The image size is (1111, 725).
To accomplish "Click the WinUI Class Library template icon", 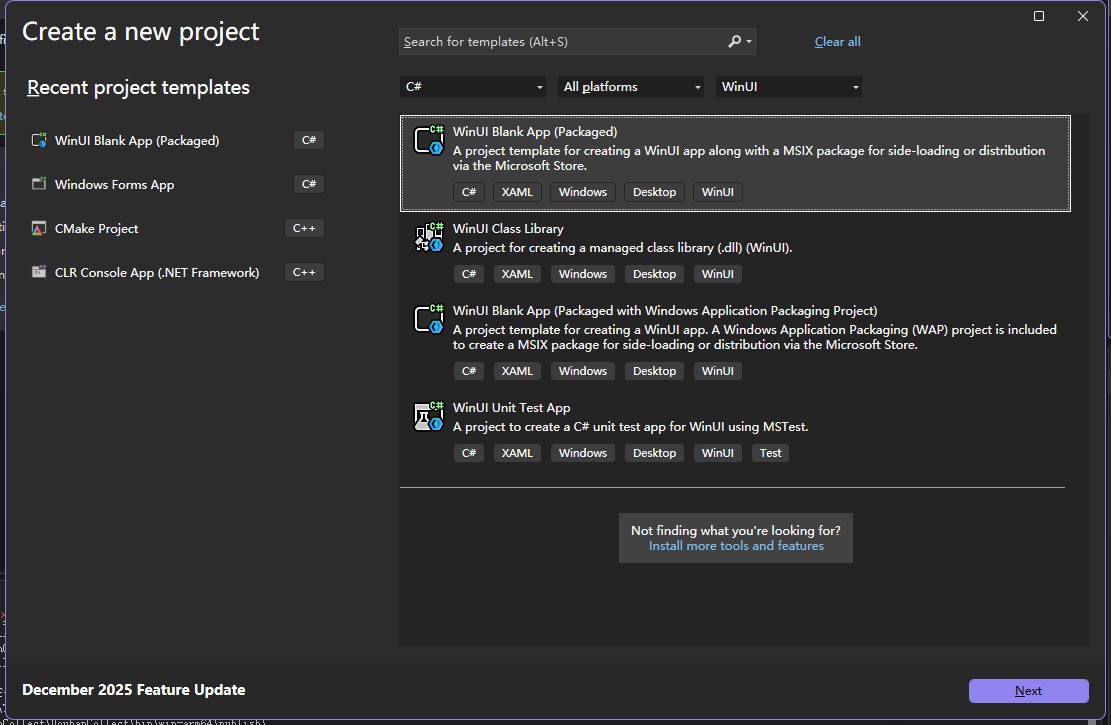I will (x=429, y=237).
